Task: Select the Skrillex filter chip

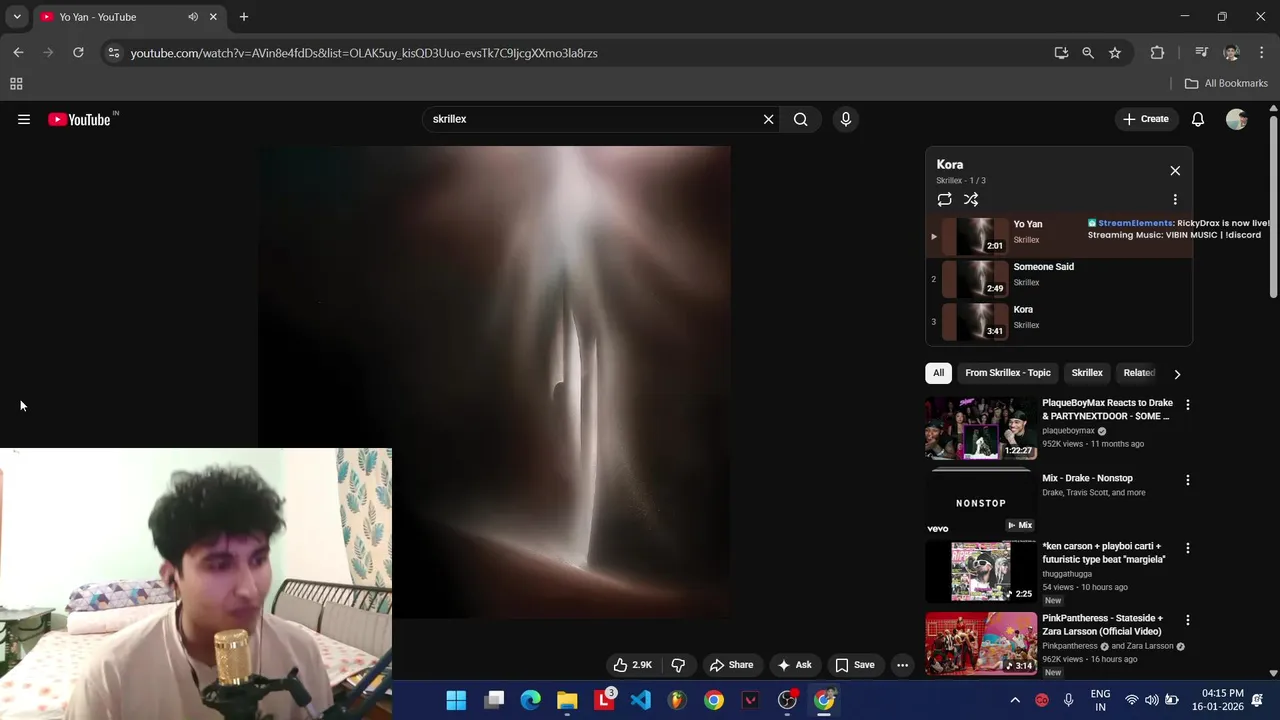Action: pos(1087,373)
